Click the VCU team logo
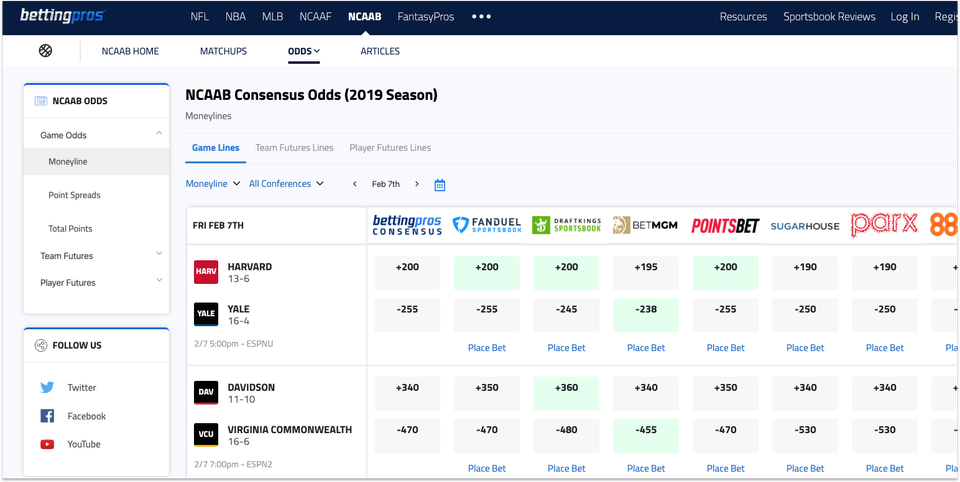Image resolution: width=960 pixels, height=482 pixels. coord(206,435)
